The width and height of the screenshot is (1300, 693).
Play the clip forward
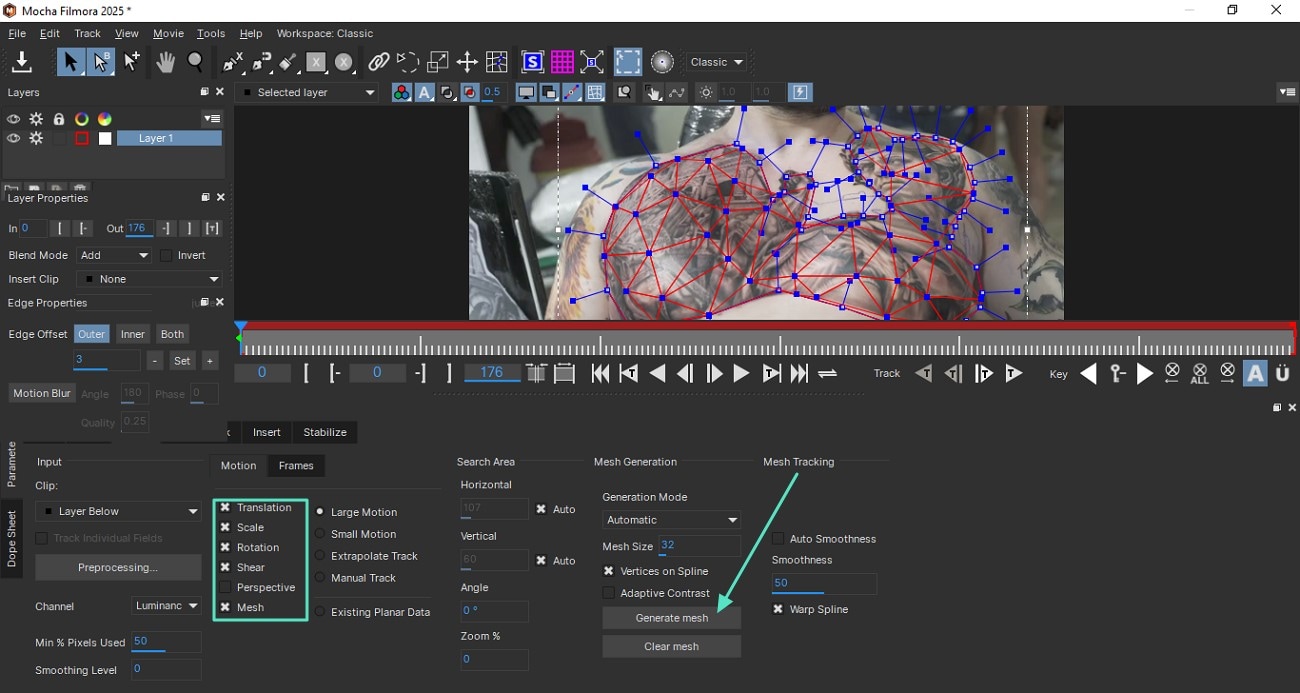(741, 374)
